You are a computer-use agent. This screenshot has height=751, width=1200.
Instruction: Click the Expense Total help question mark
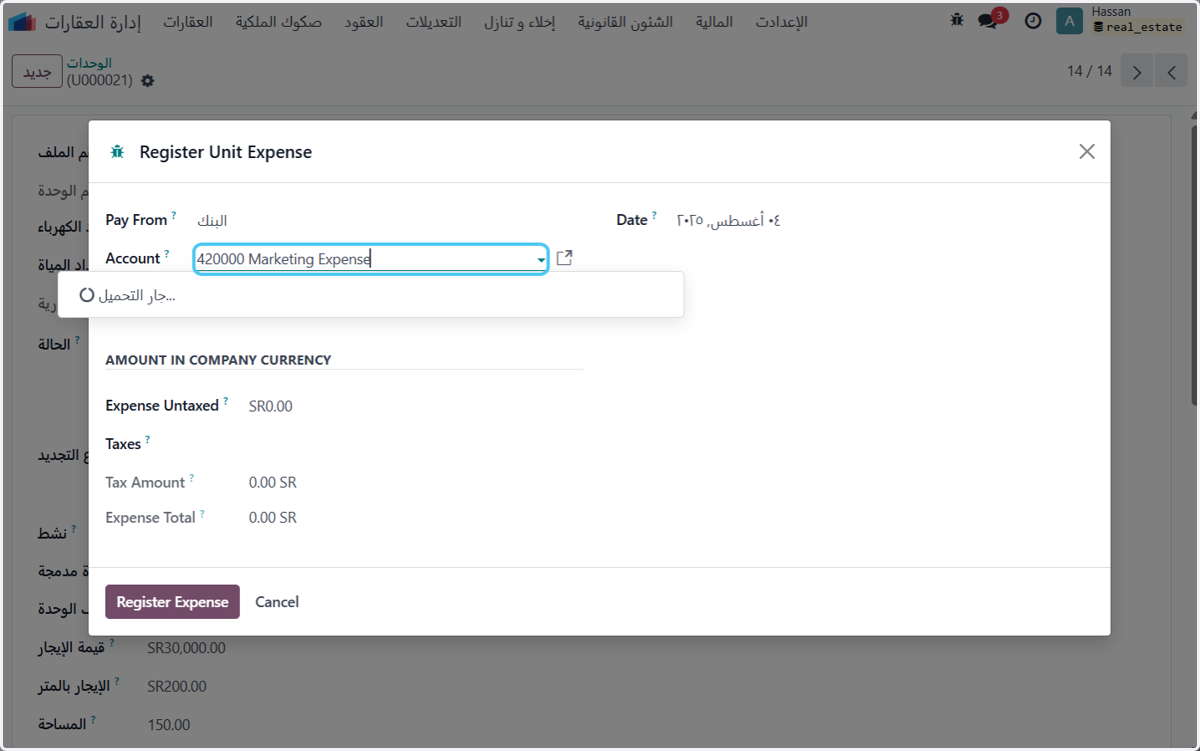202,514
